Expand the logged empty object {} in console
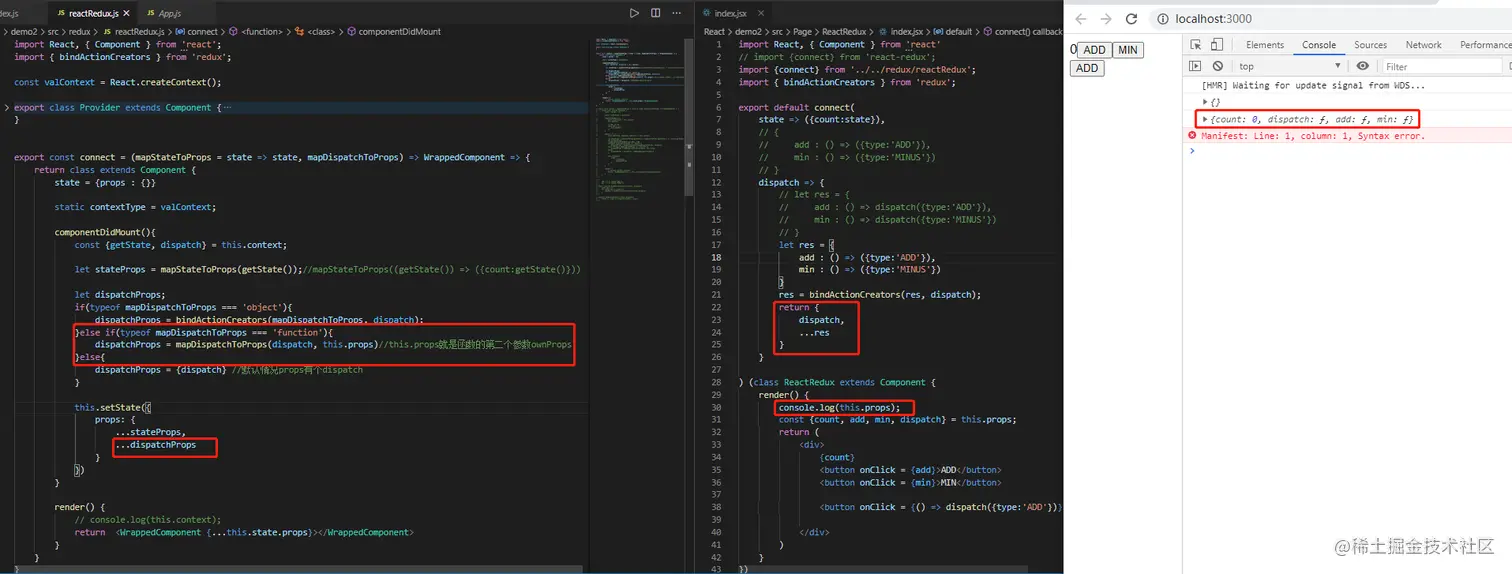This screenshot has width=1512, height=574. (1205, 102)
